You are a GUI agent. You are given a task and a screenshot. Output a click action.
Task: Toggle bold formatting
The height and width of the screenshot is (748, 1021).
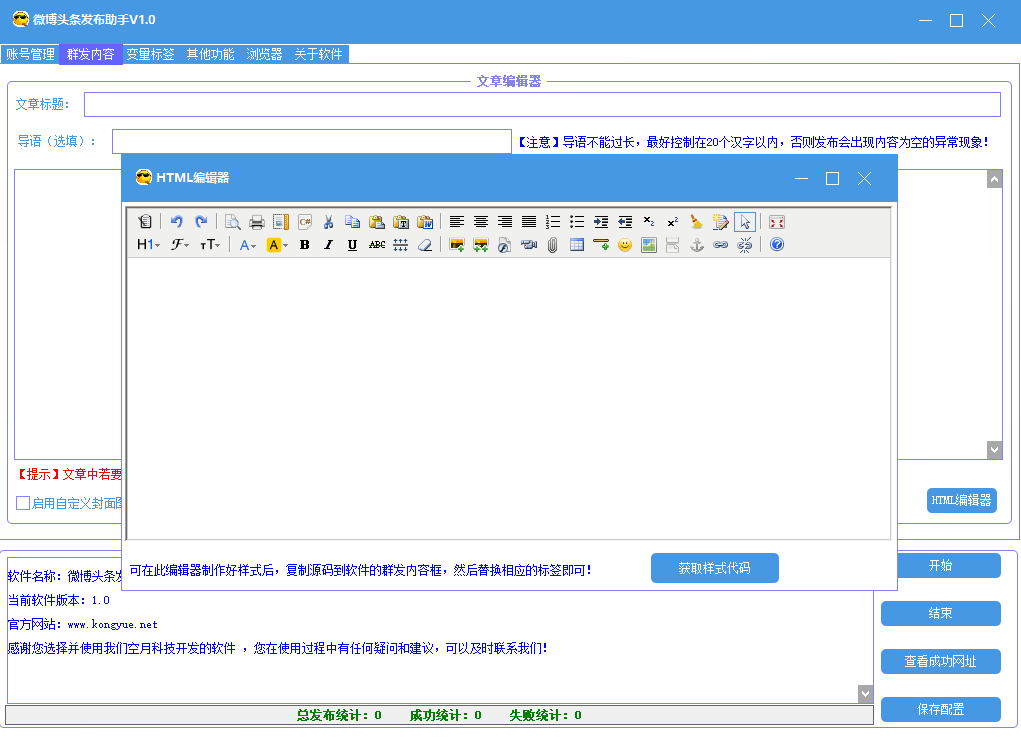(304, 245)
